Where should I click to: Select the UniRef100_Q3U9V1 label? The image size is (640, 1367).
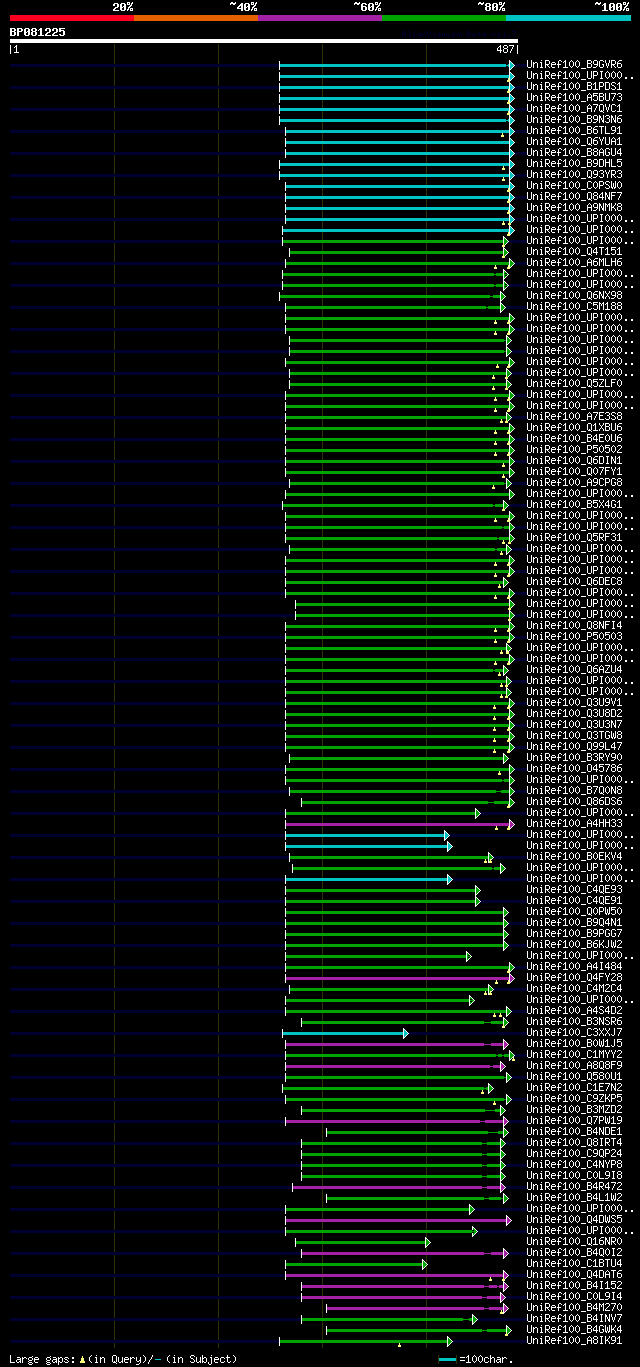coord(573,702)
